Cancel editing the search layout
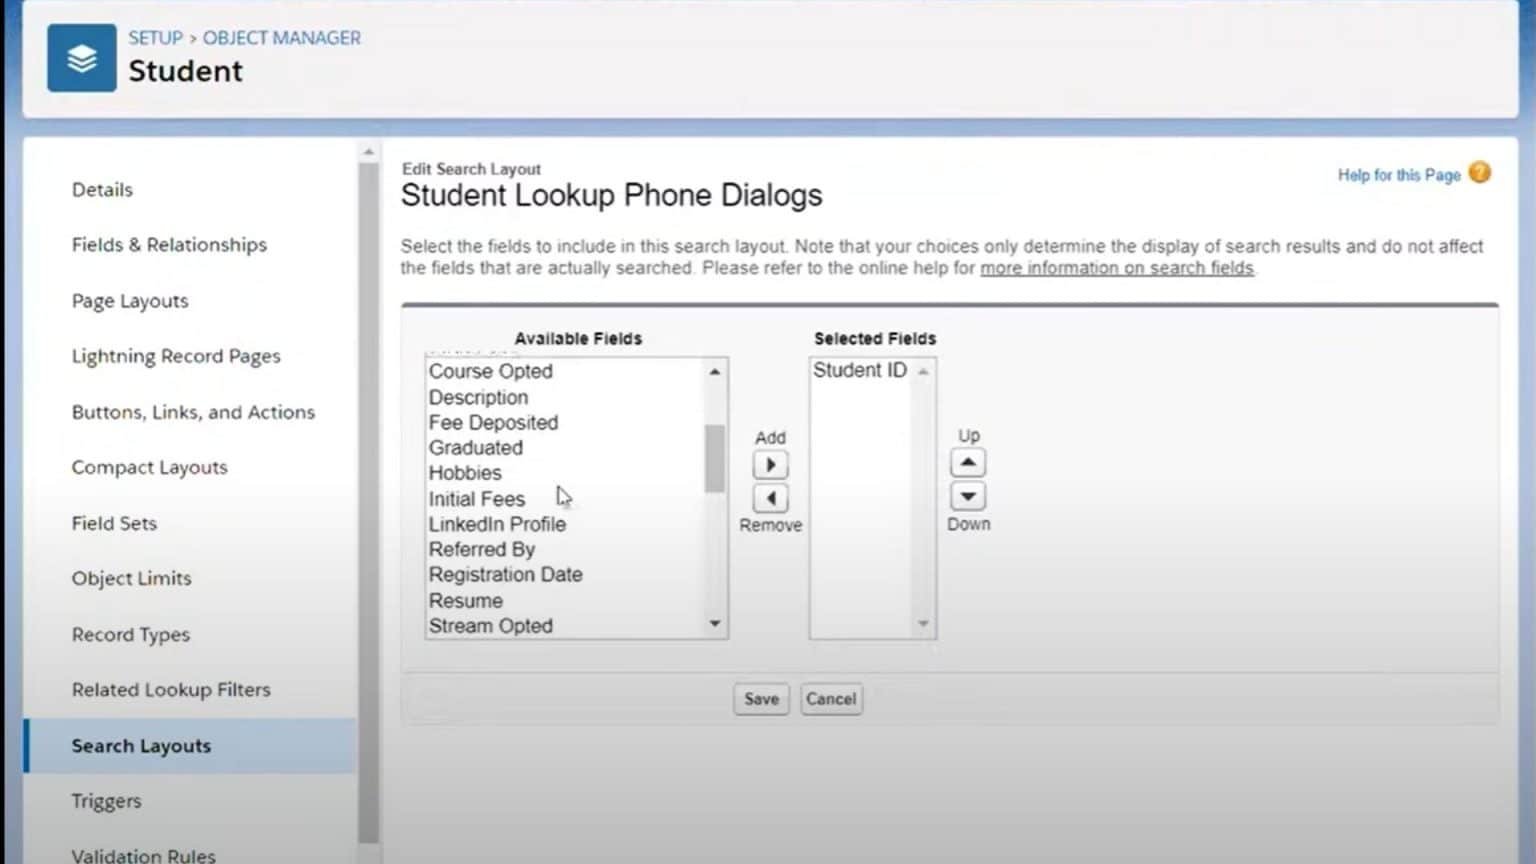The height and width of the screenshot is (864, 1536). click(x=831, y=699)
